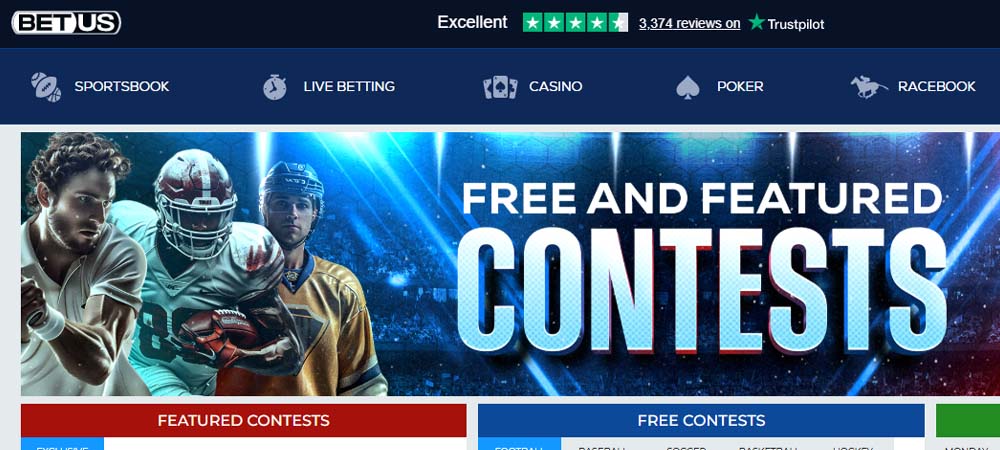Open the Sportsbook menu item
Screen dimensions: 1000x450
pos(122,87)
